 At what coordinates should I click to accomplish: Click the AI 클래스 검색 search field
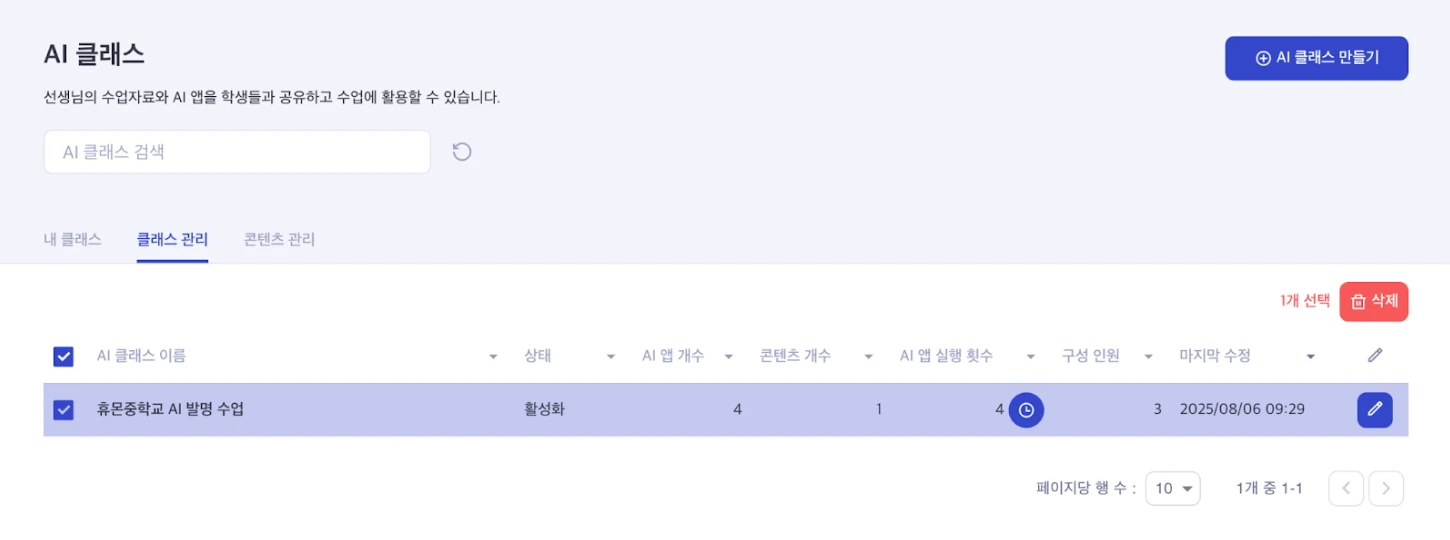tap(237, 152)
